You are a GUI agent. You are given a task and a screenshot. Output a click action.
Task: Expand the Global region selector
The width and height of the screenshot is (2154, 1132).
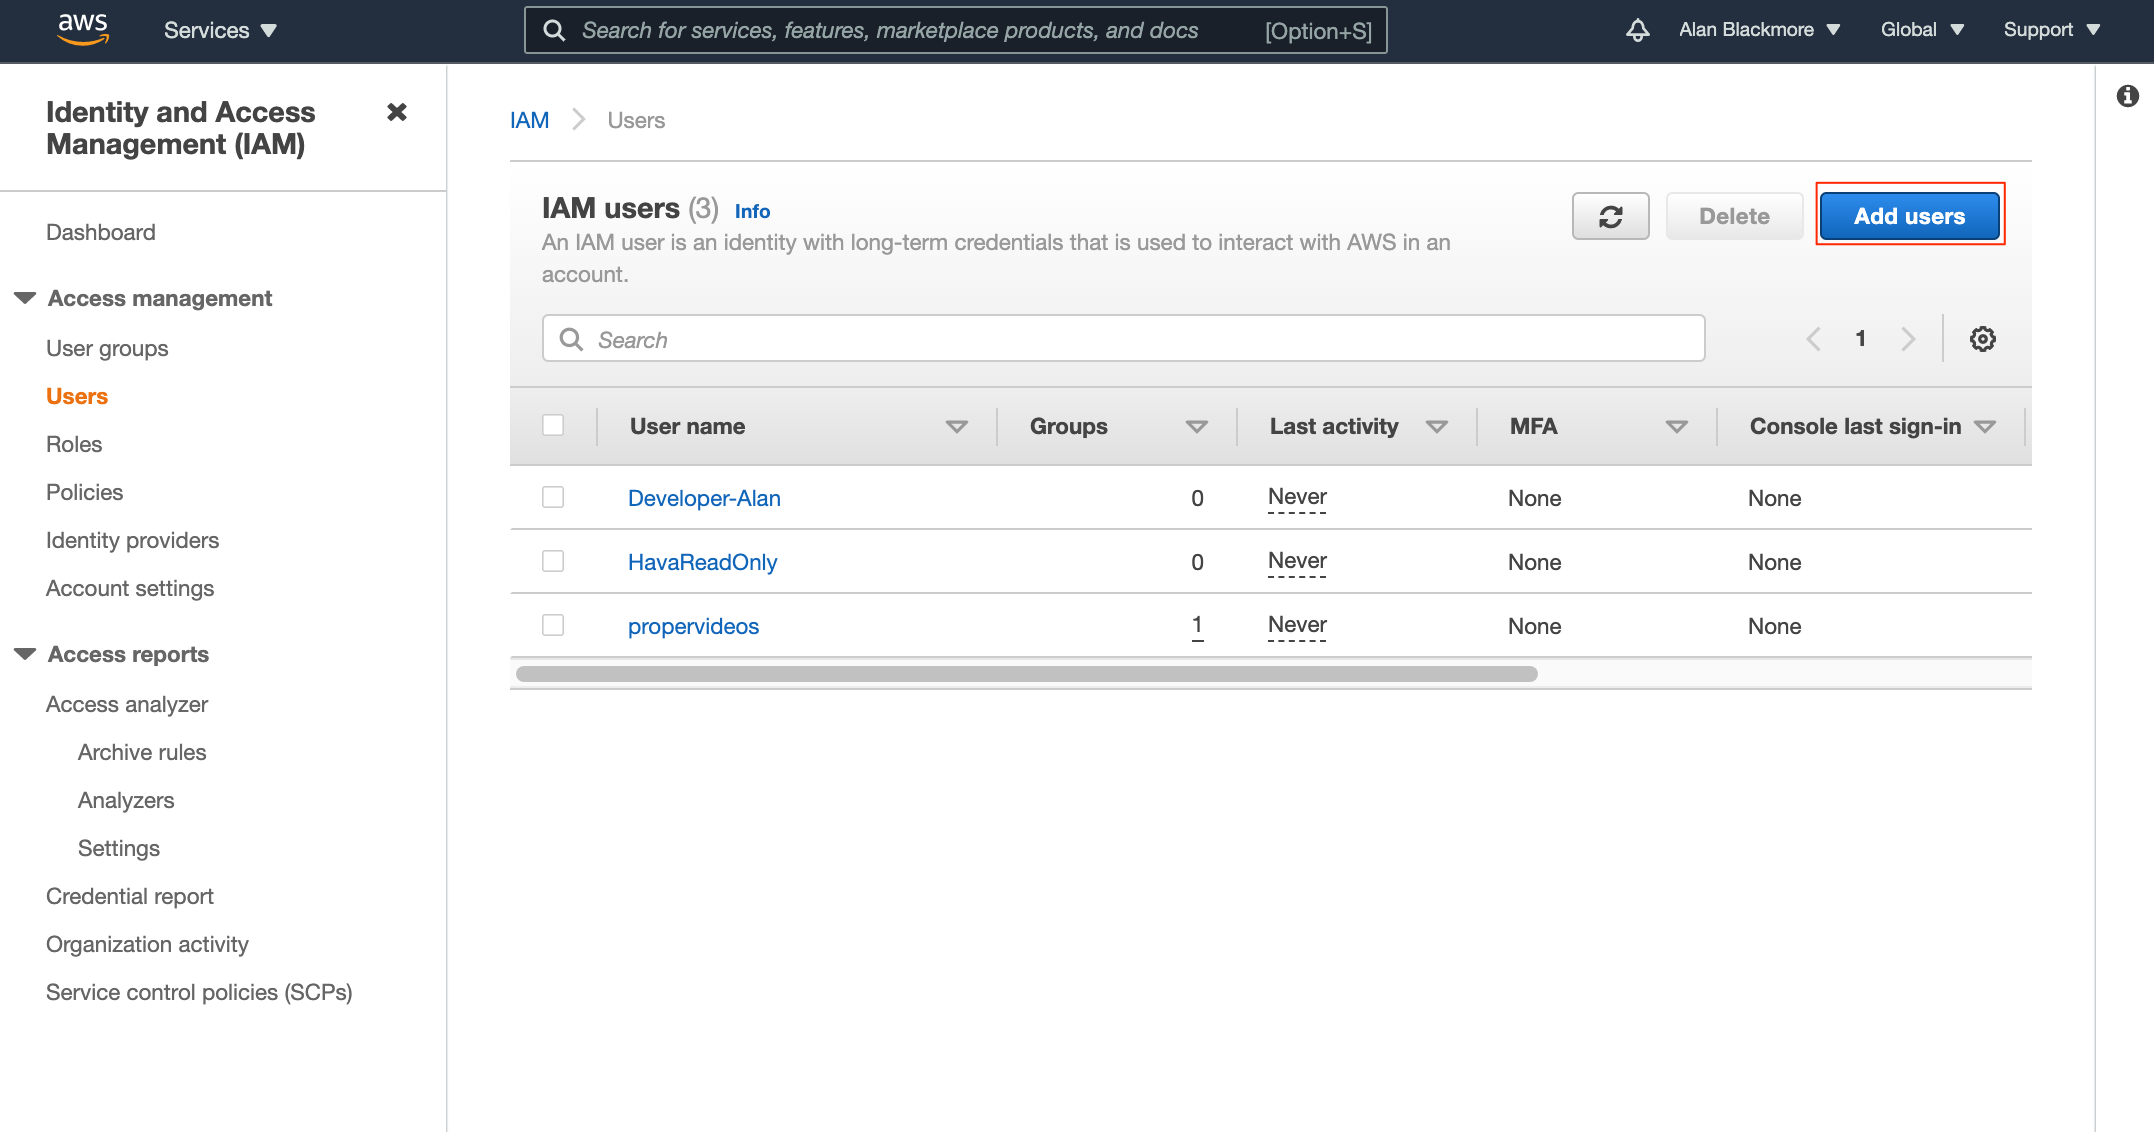1920,30
